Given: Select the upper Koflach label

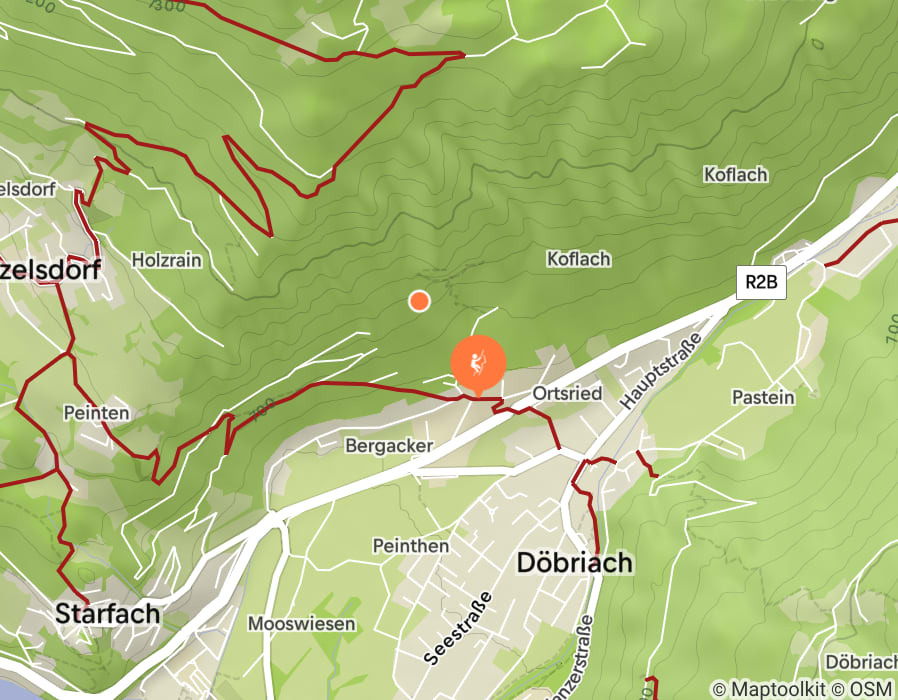Looking at the screenshot, I should coord(735,175).
